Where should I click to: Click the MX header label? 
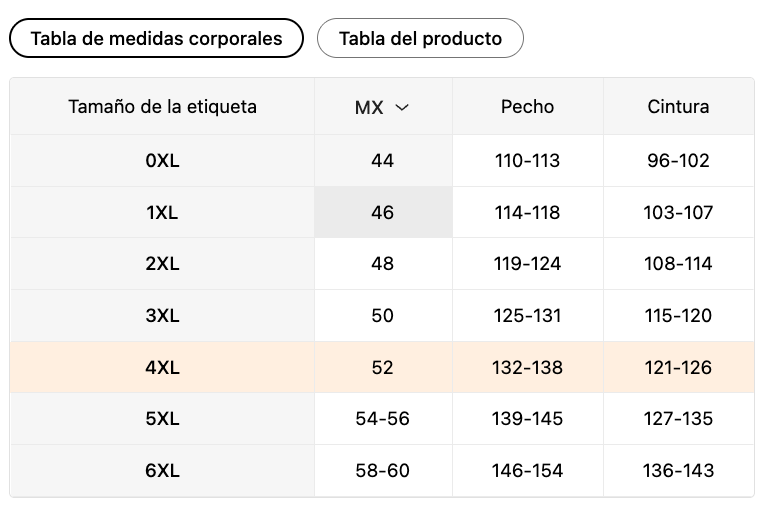click(x=369, y=107)
